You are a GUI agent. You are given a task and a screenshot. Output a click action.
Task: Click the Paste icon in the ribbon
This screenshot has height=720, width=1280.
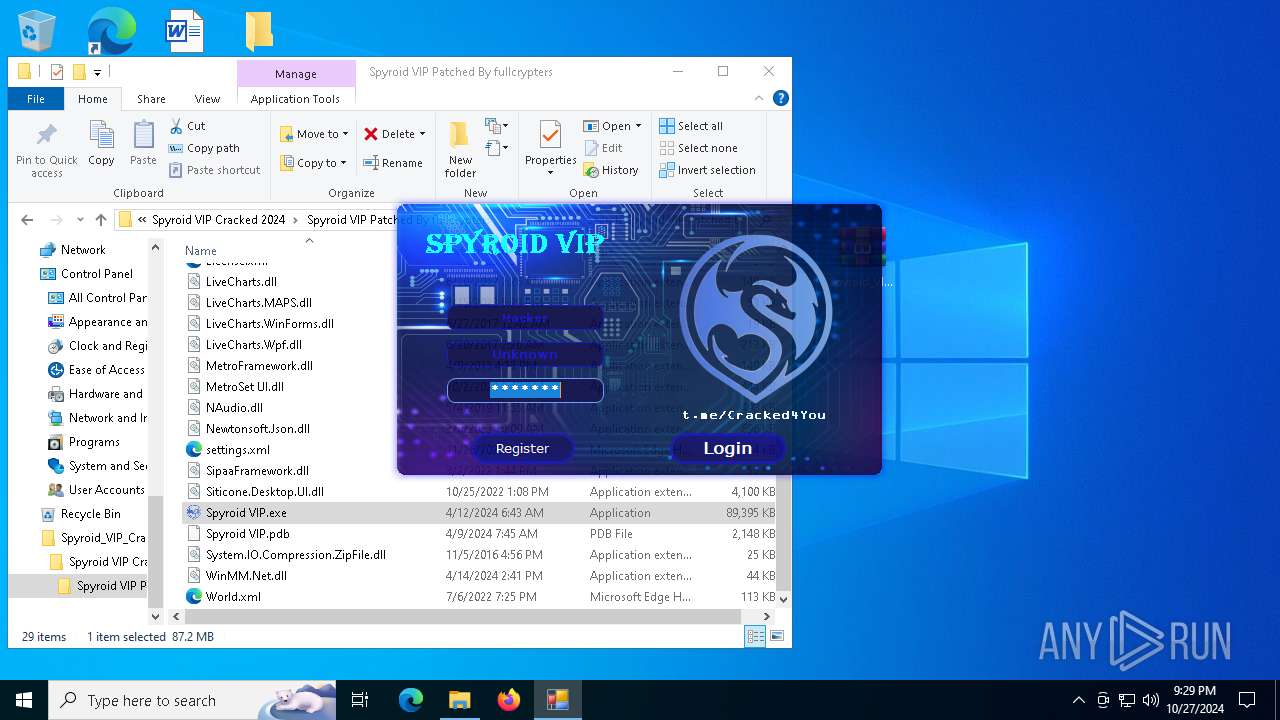[x=143, y=134]
